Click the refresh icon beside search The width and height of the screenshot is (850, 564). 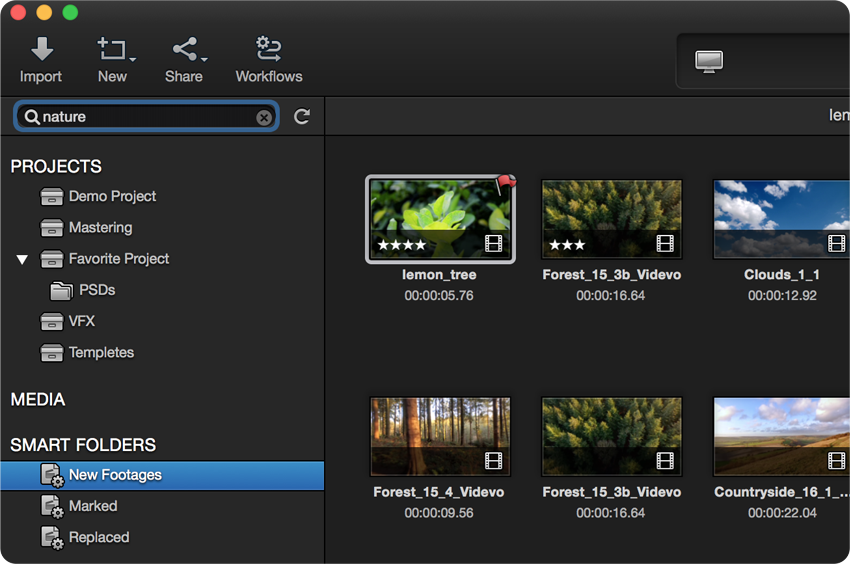[302, 117]
